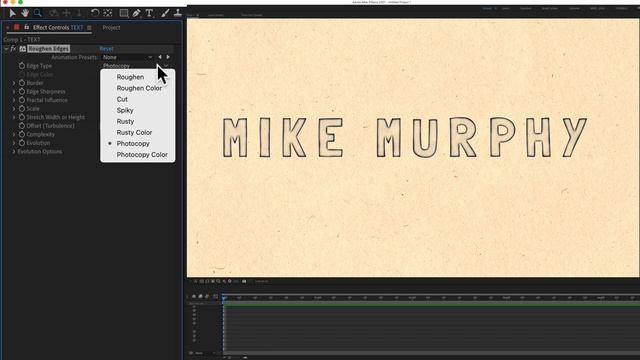Expand Stretch Width or Height property
The width and height of the screenshot is (640, 360).
tap(14, 117)
